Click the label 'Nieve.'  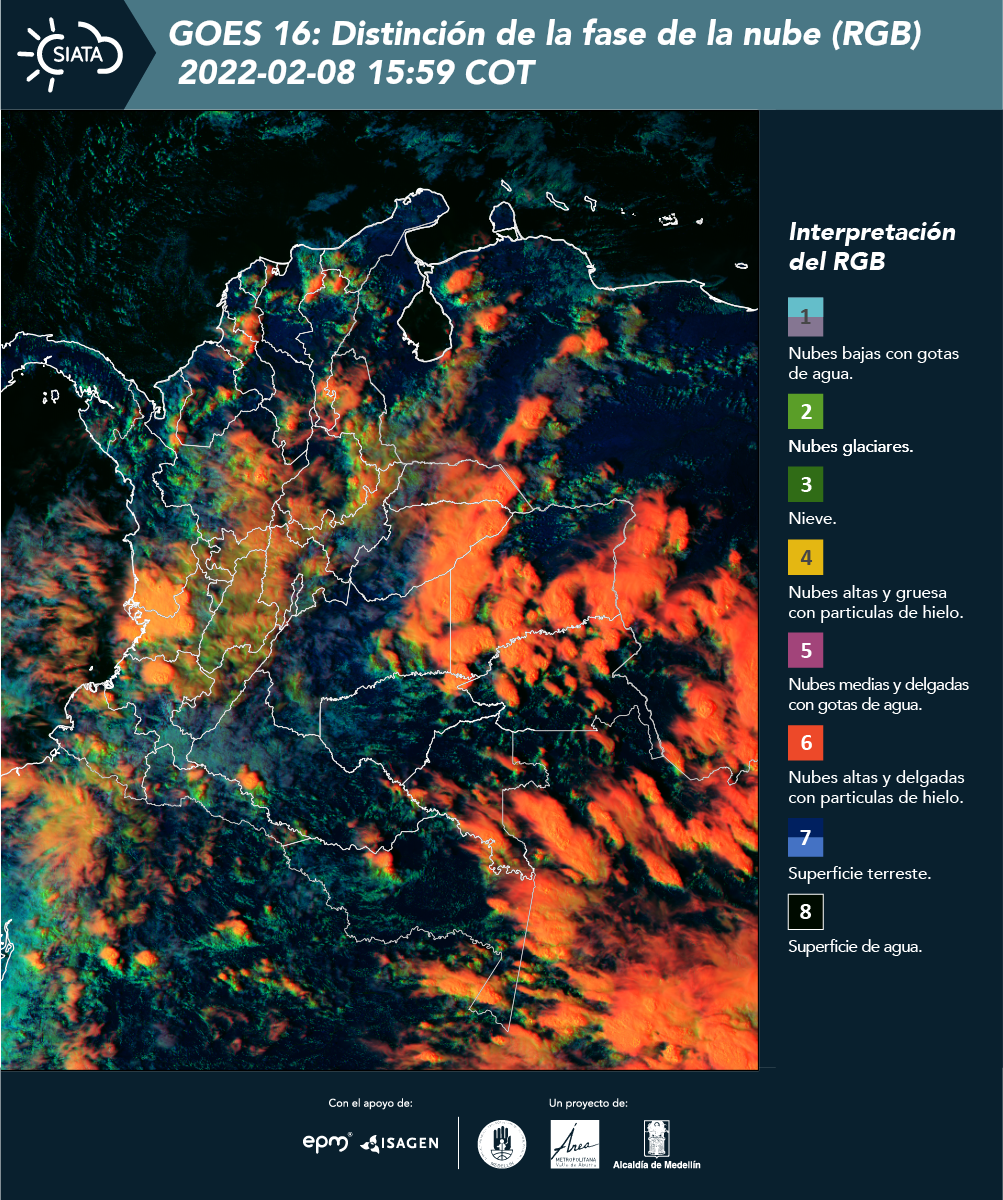point(812,519)
